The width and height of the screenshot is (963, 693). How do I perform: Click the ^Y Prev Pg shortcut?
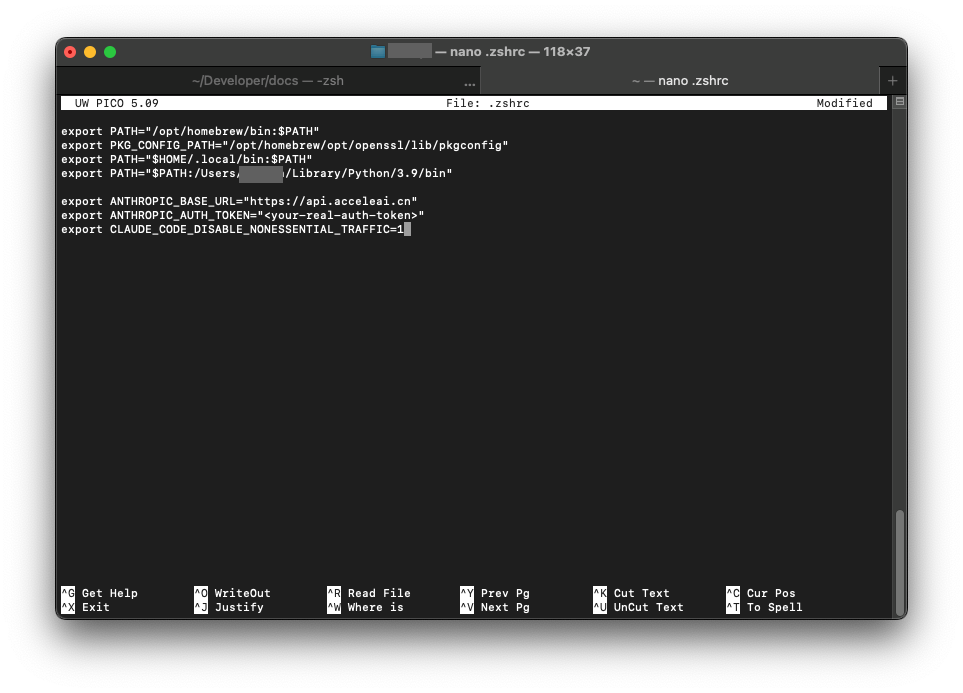point(495,593)
